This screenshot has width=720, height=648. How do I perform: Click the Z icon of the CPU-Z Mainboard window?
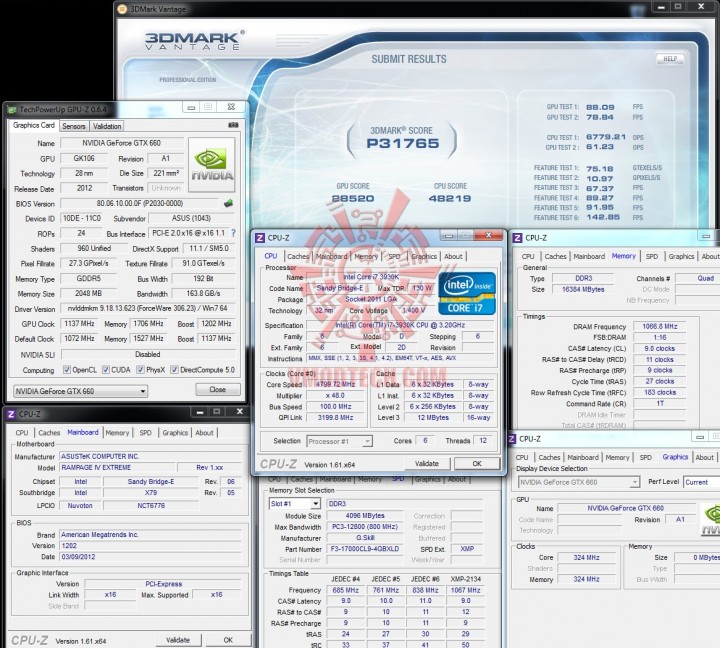[x=11, y=414]
